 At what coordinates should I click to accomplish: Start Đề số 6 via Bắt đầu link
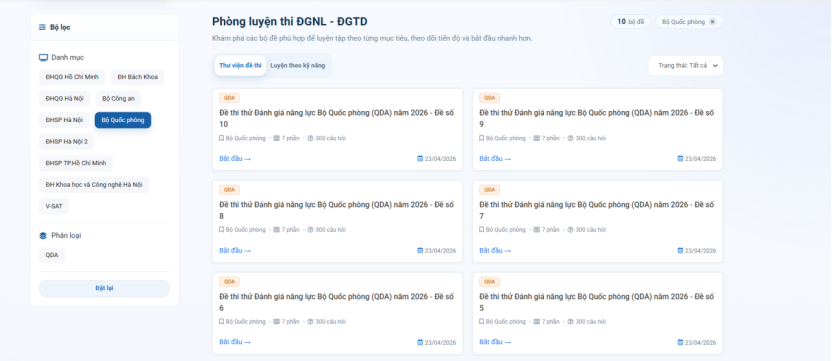coord(235,342)
